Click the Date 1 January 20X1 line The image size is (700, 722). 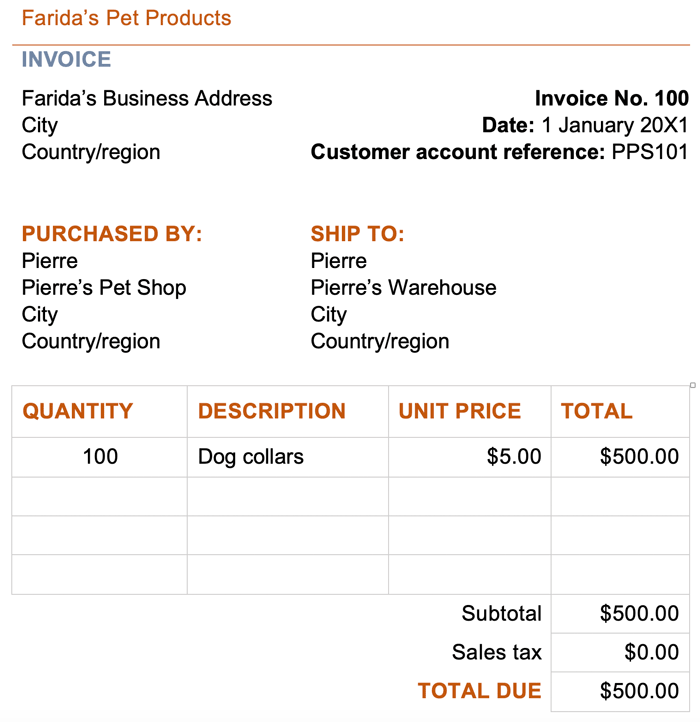click(585, 125)
